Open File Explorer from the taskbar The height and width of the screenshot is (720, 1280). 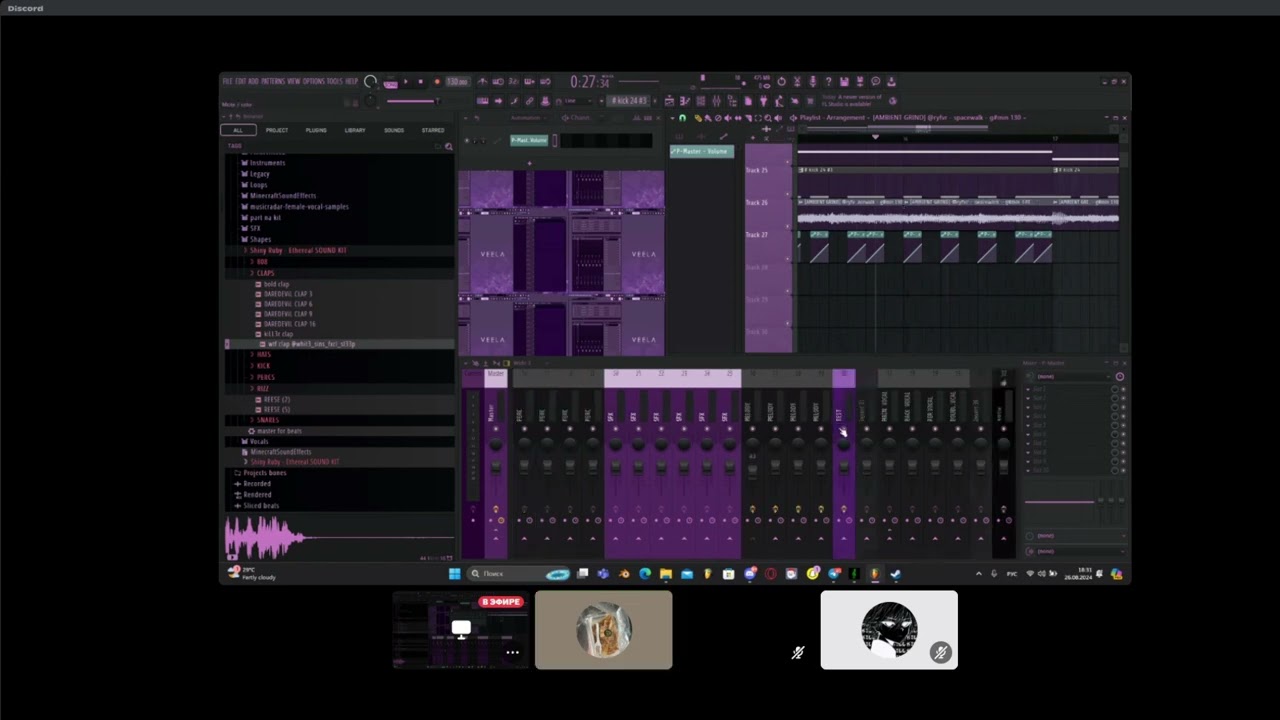[665, 574]
